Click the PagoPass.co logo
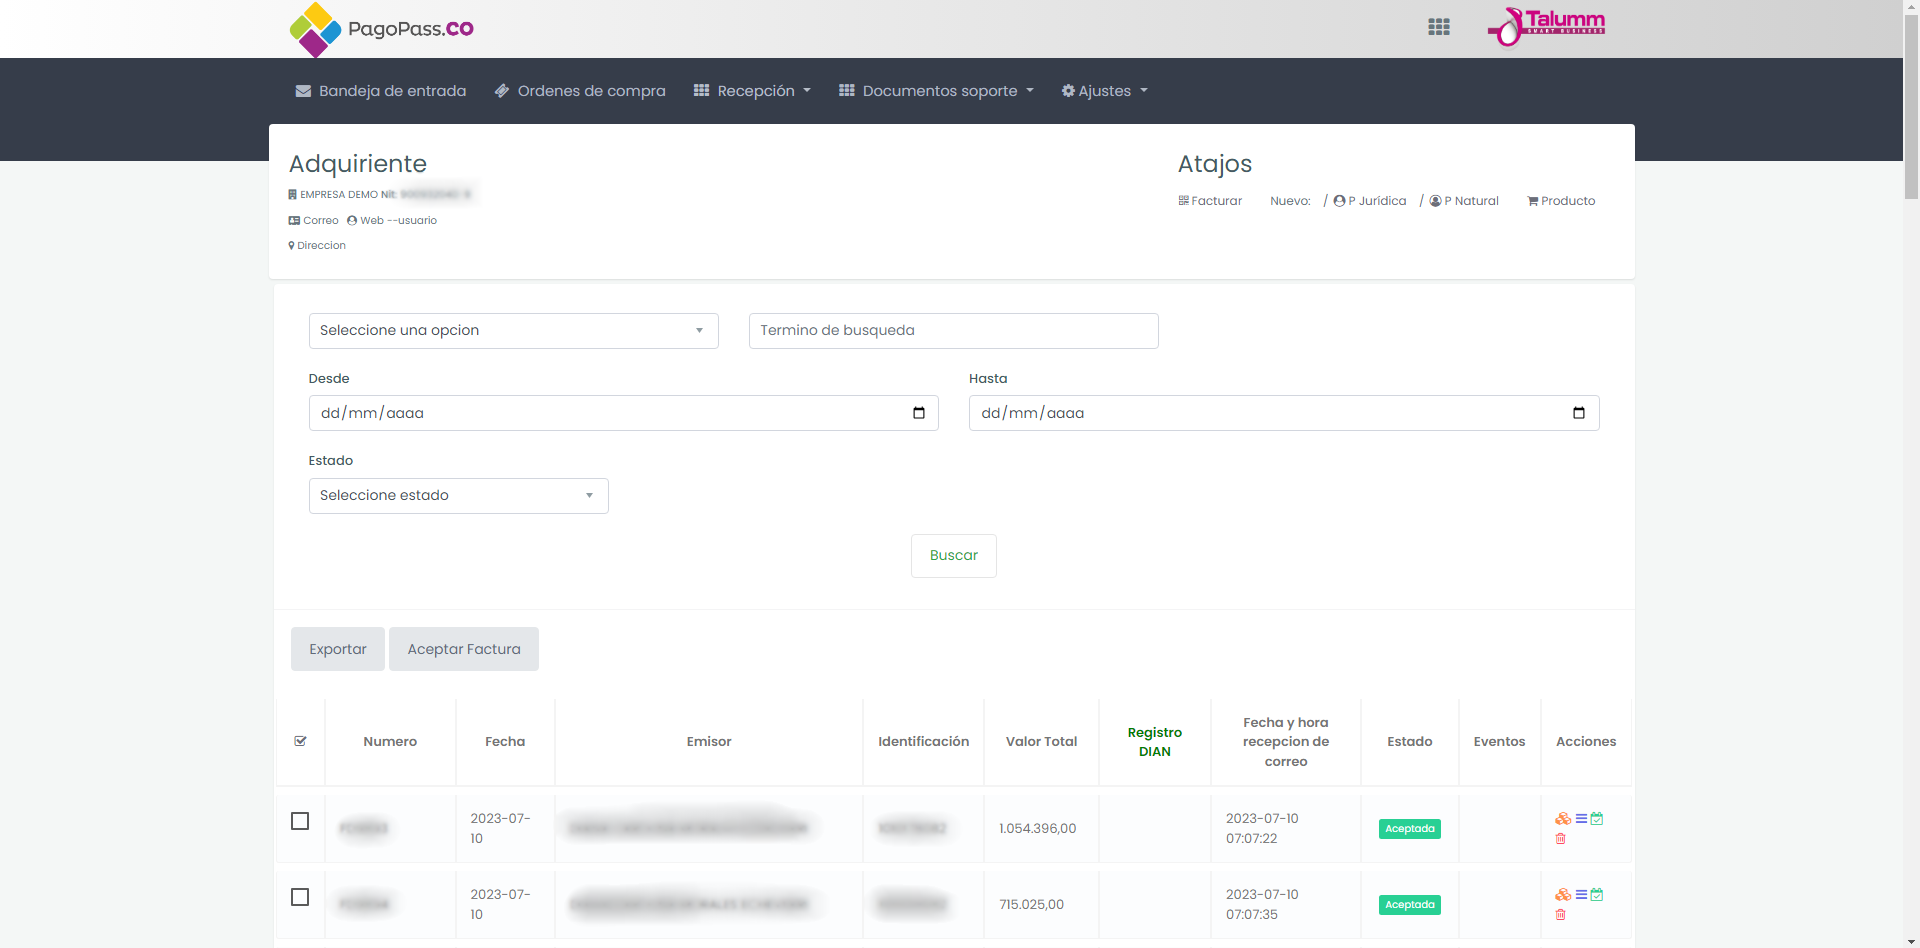 pos(381,29)
